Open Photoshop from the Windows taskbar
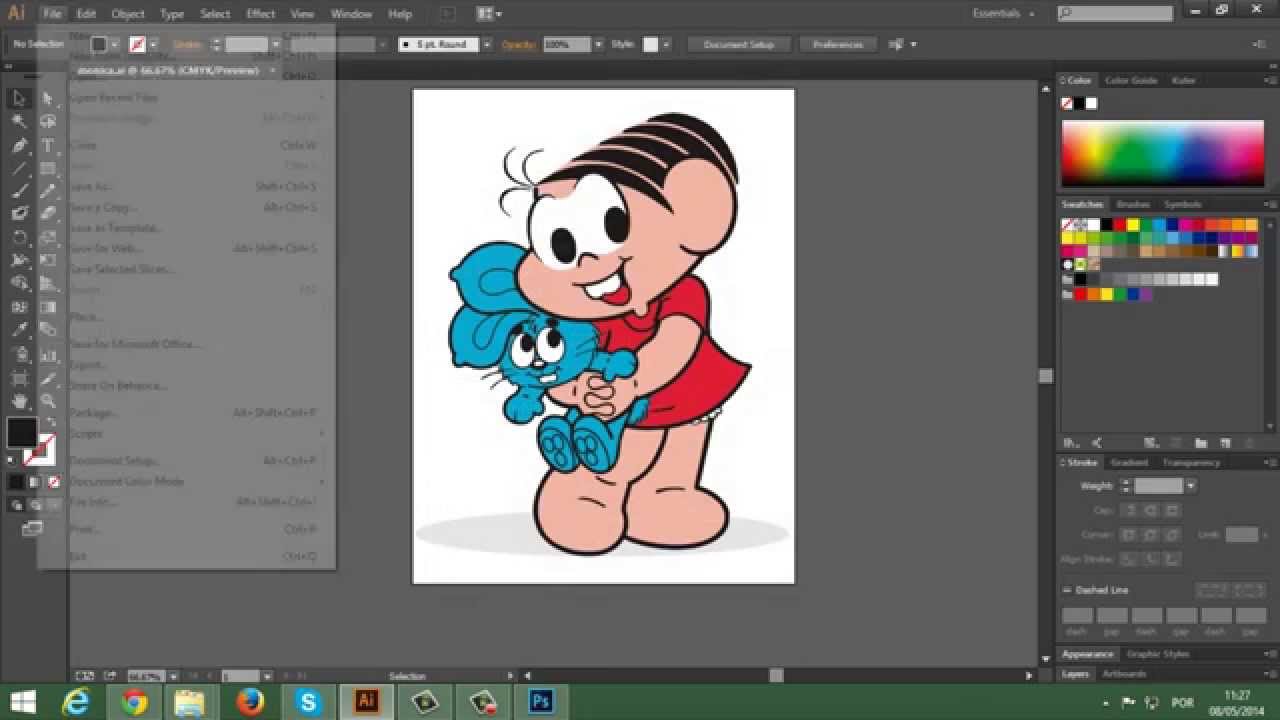1280x720 pixels. (x=541, y=701)
